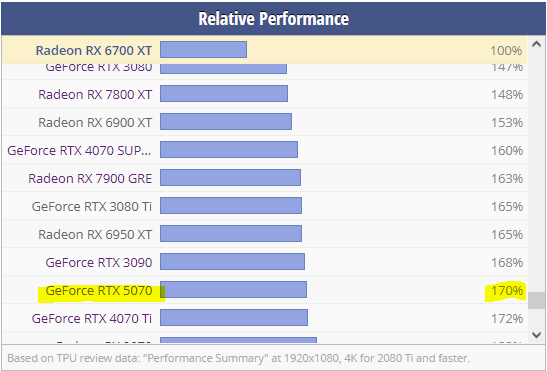The width and height of the screenshot is (547, 371).
Task: Click the scroll down arrow of the list
Action: coord(537,335)
